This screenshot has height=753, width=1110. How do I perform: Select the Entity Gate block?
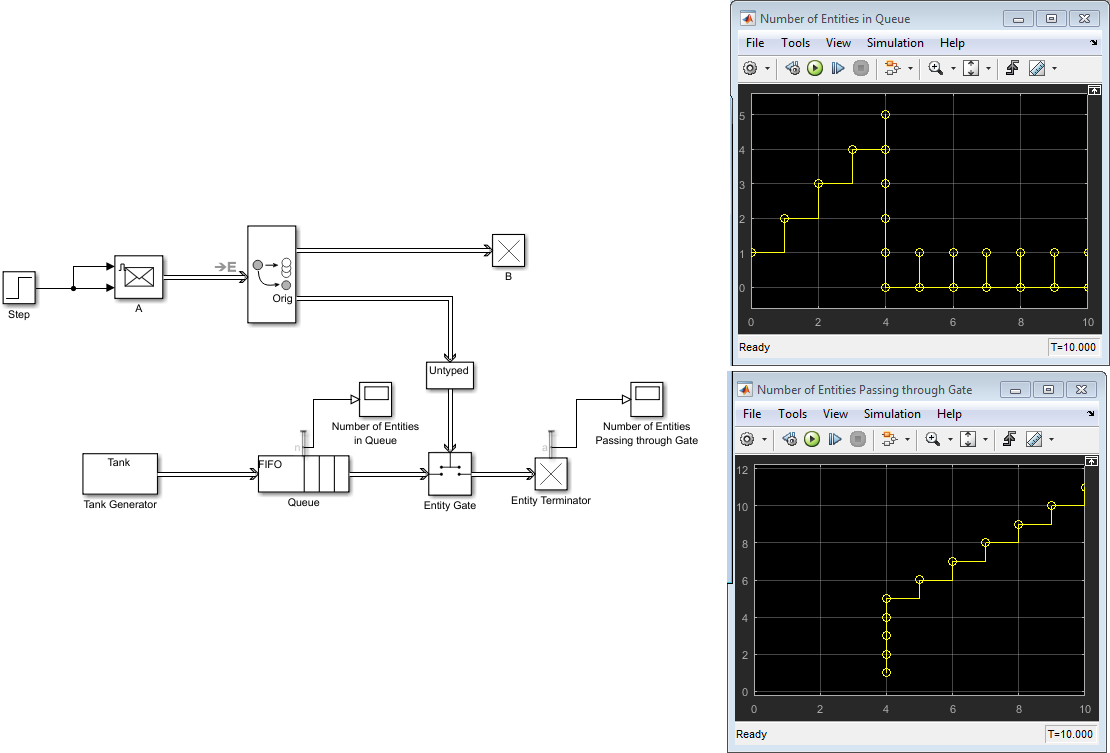click(450, 474)
